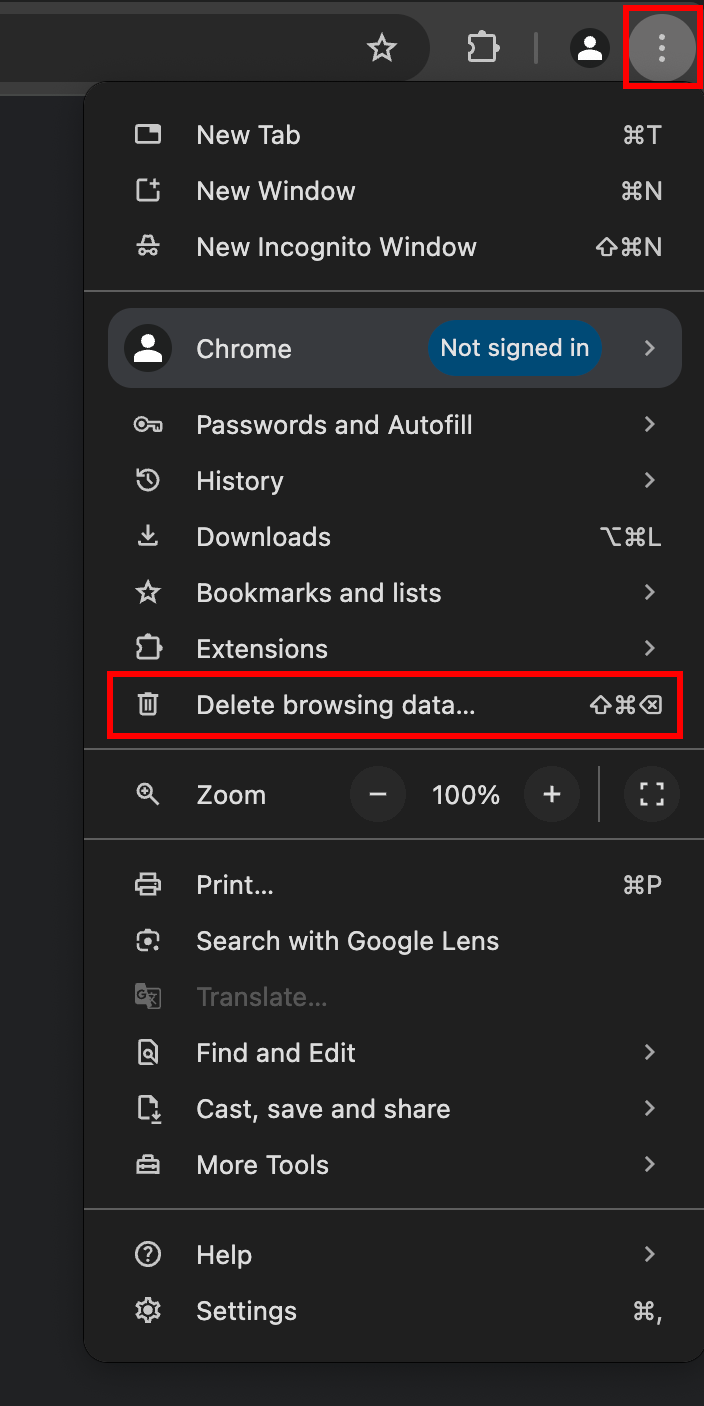Click the Settings gear icon
Screen dimensions: 704x1406
point(148,1311)
